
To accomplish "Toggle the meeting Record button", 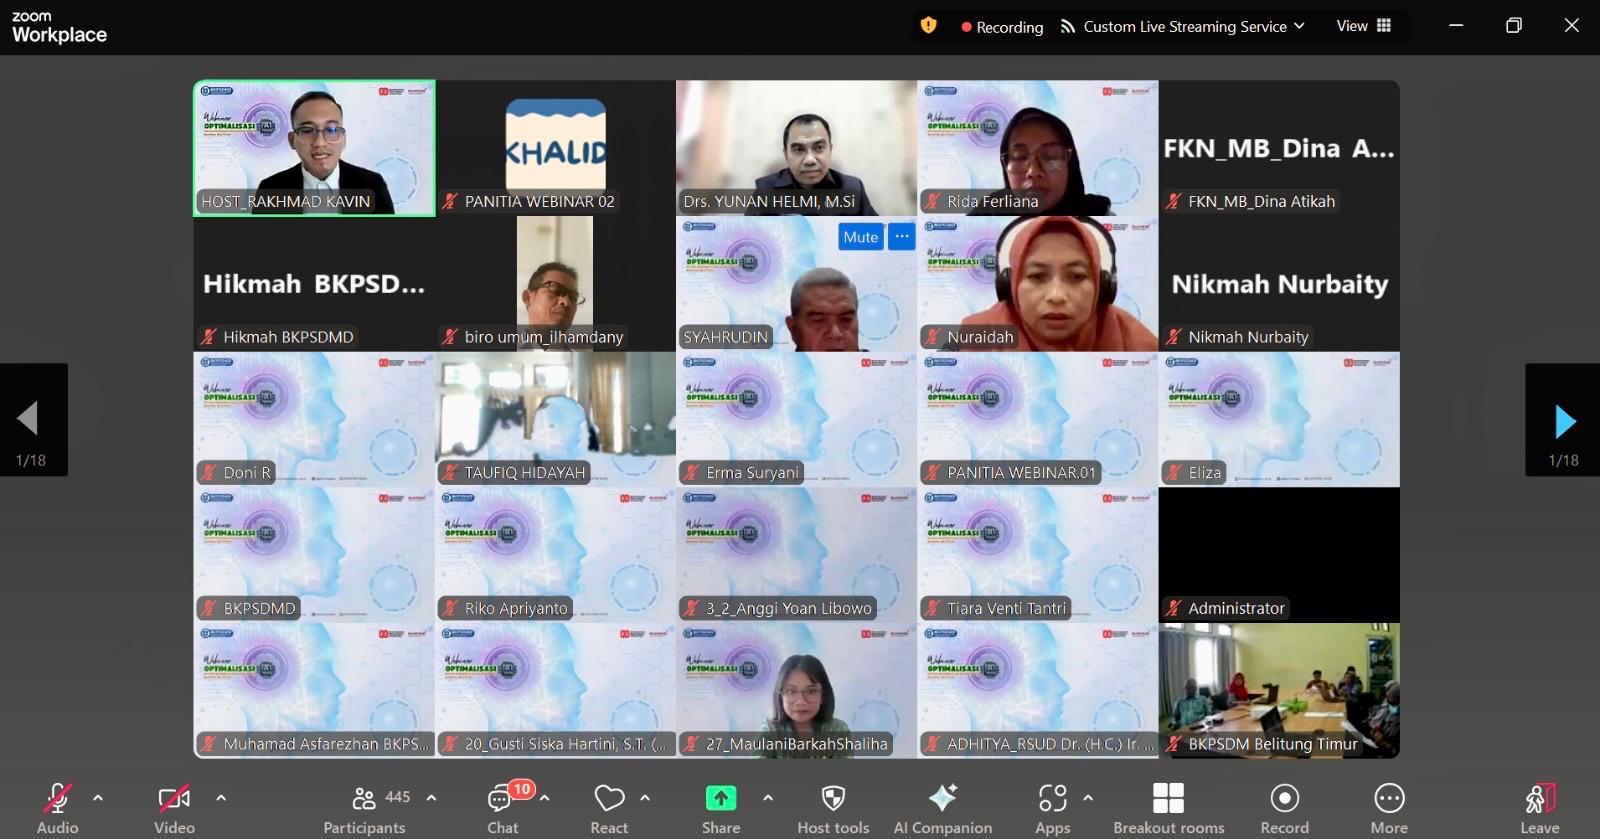I will [x=1284, y=808].
